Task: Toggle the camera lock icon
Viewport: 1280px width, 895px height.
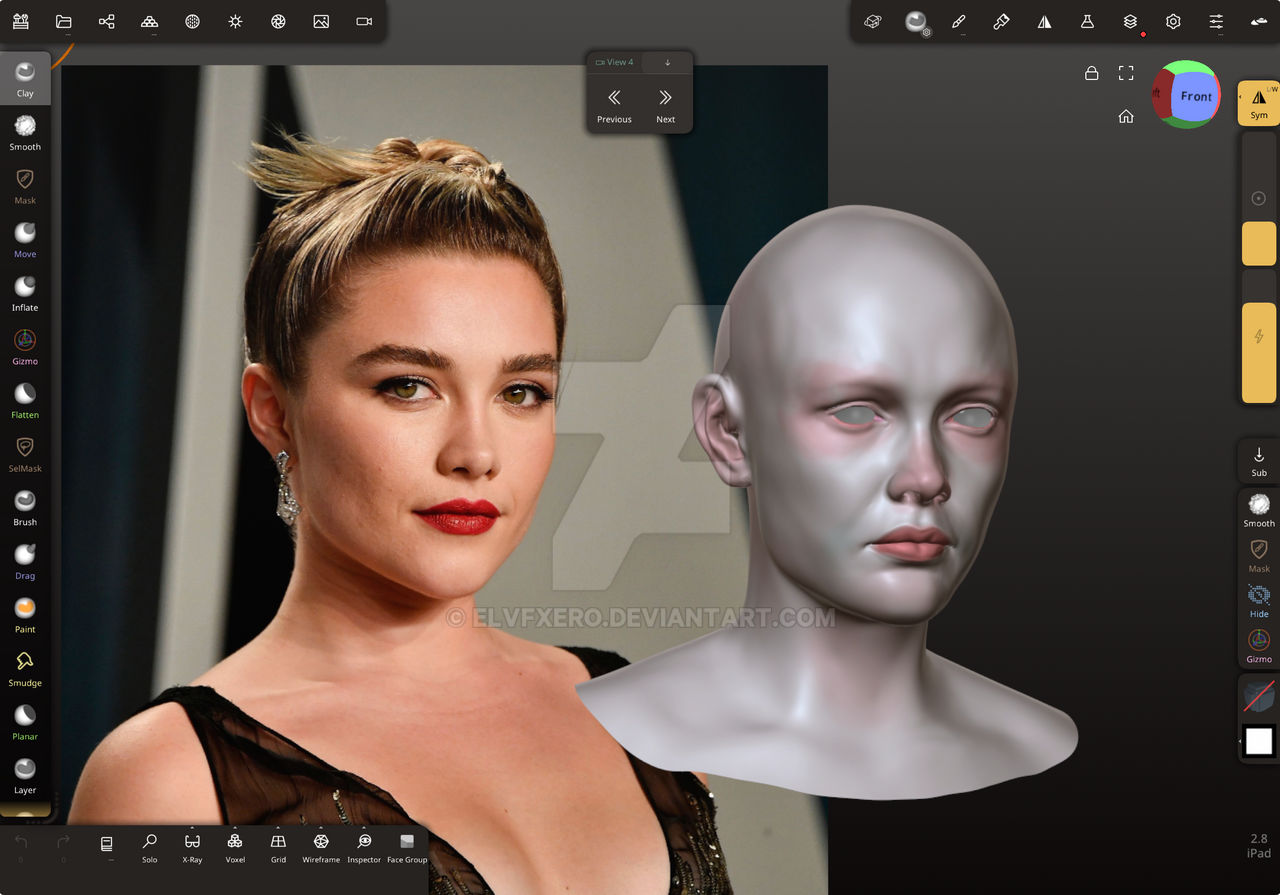Action: point(1092,73)
